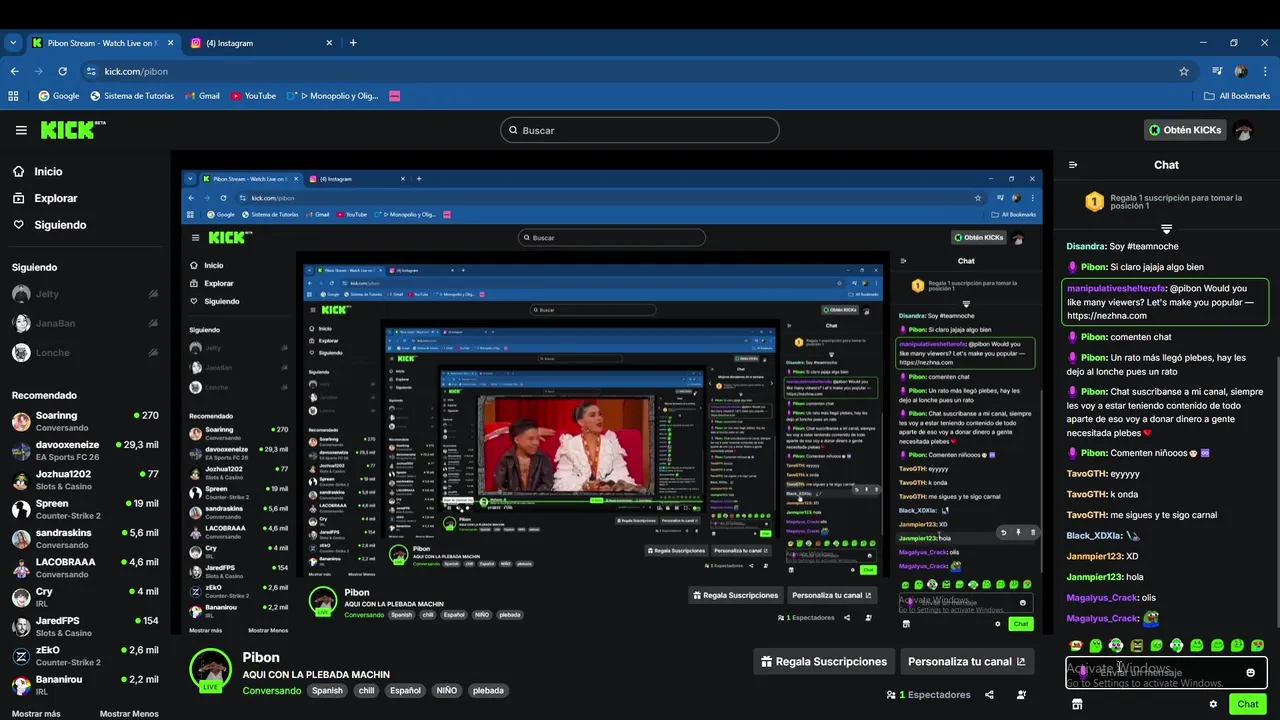Open the Chrome tab search dropdown arrow
This screenshot has height=720, width=1280.
click(x=13, y=43)
